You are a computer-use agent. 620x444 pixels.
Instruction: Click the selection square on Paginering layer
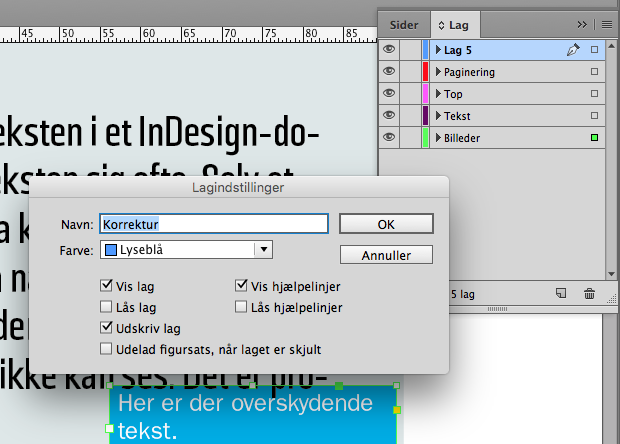tap(595, 72)
